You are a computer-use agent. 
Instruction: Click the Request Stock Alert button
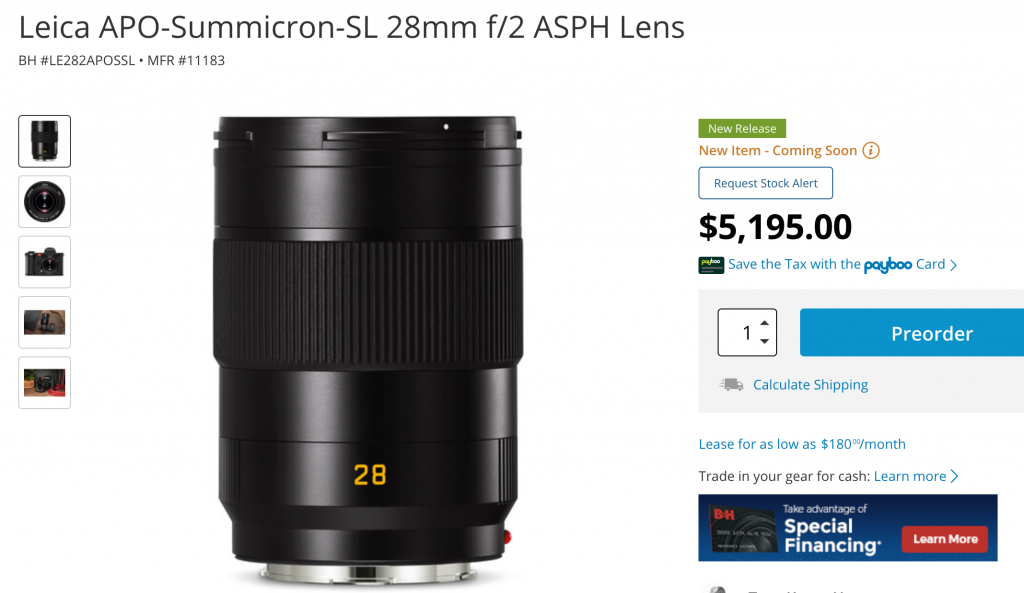[x=765, y=183]
